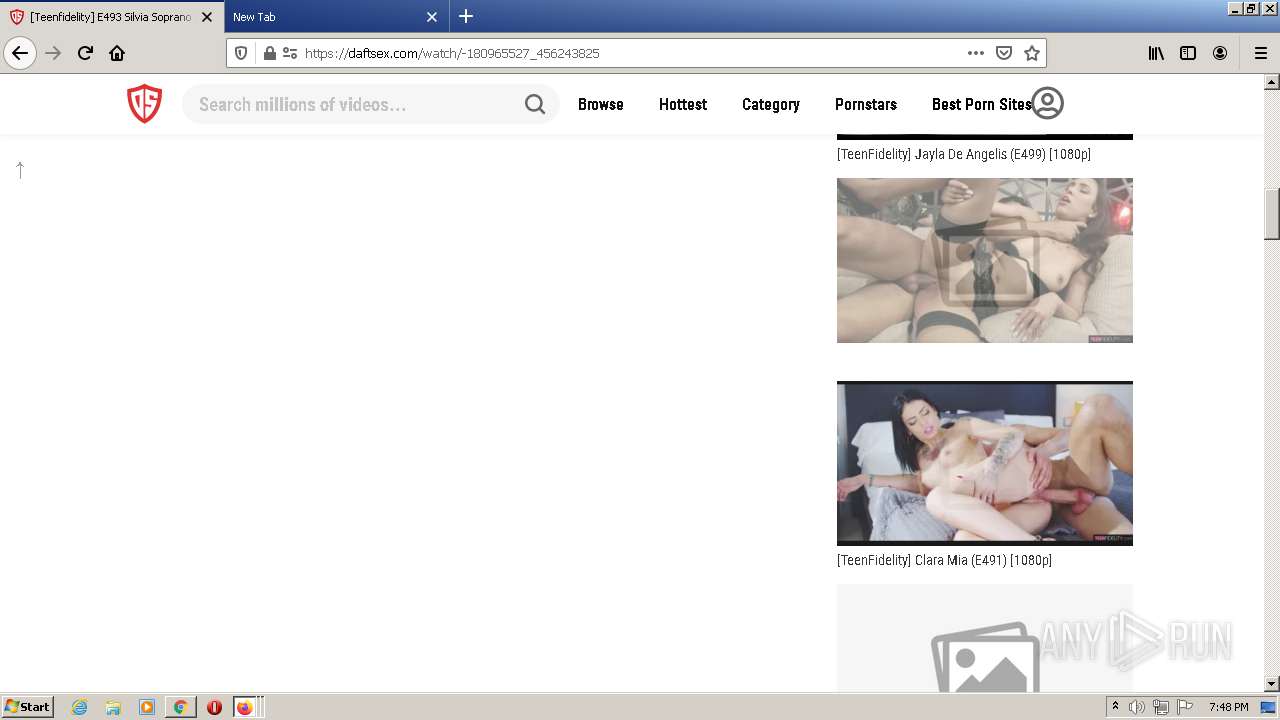The image size is (1280, 720).
Task: Open a new tab with plus button
Action: click(466, 16)
